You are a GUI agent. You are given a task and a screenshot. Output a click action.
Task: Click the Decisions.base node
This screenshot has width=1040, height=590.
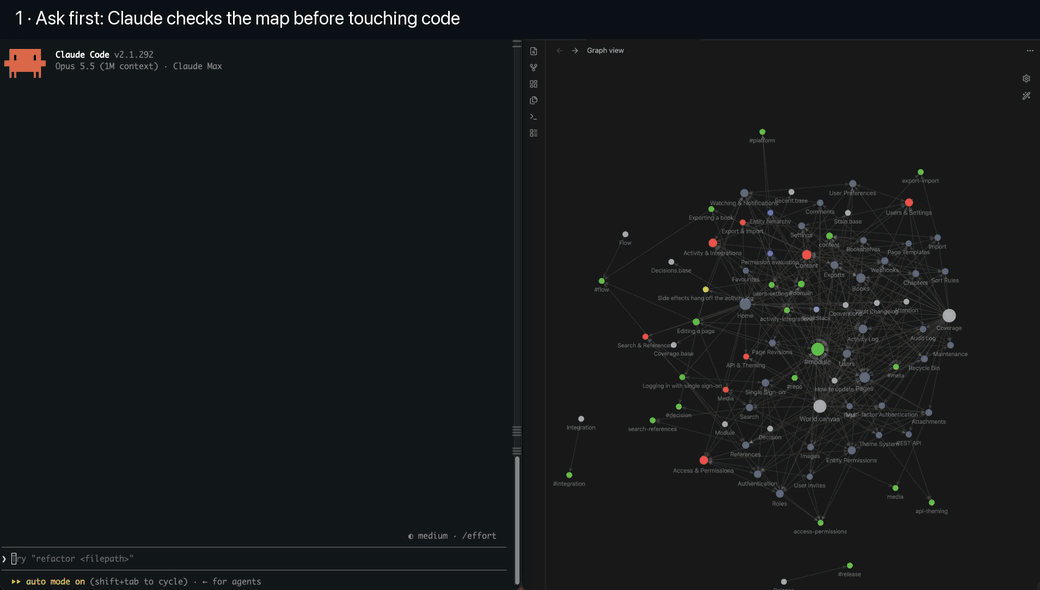click(671, 262)
